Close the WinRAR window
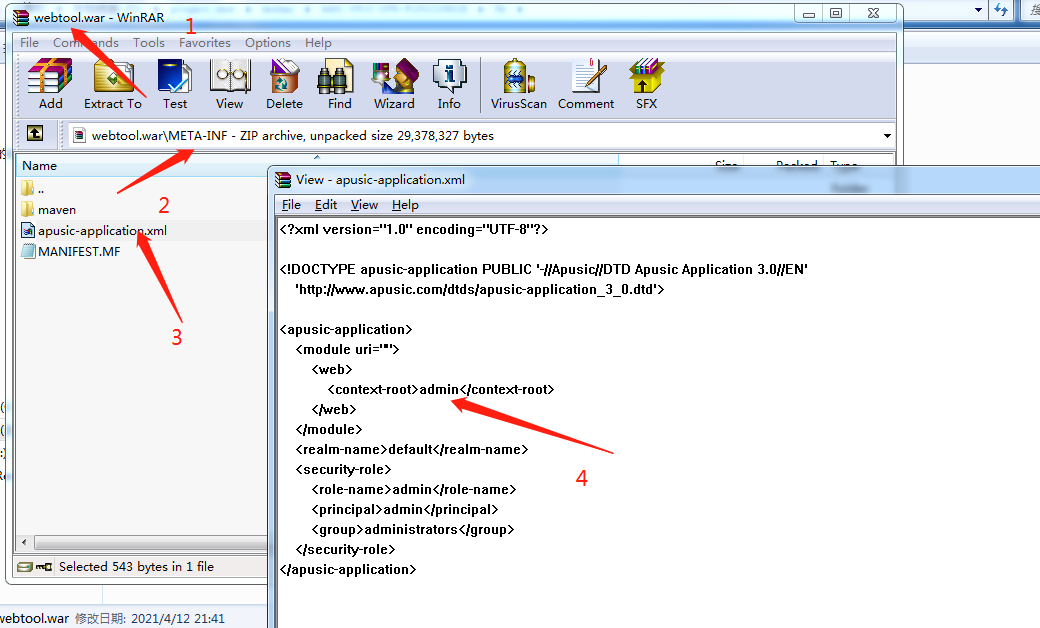Screen dimensions: 1040x628 [x=874, y=13]
